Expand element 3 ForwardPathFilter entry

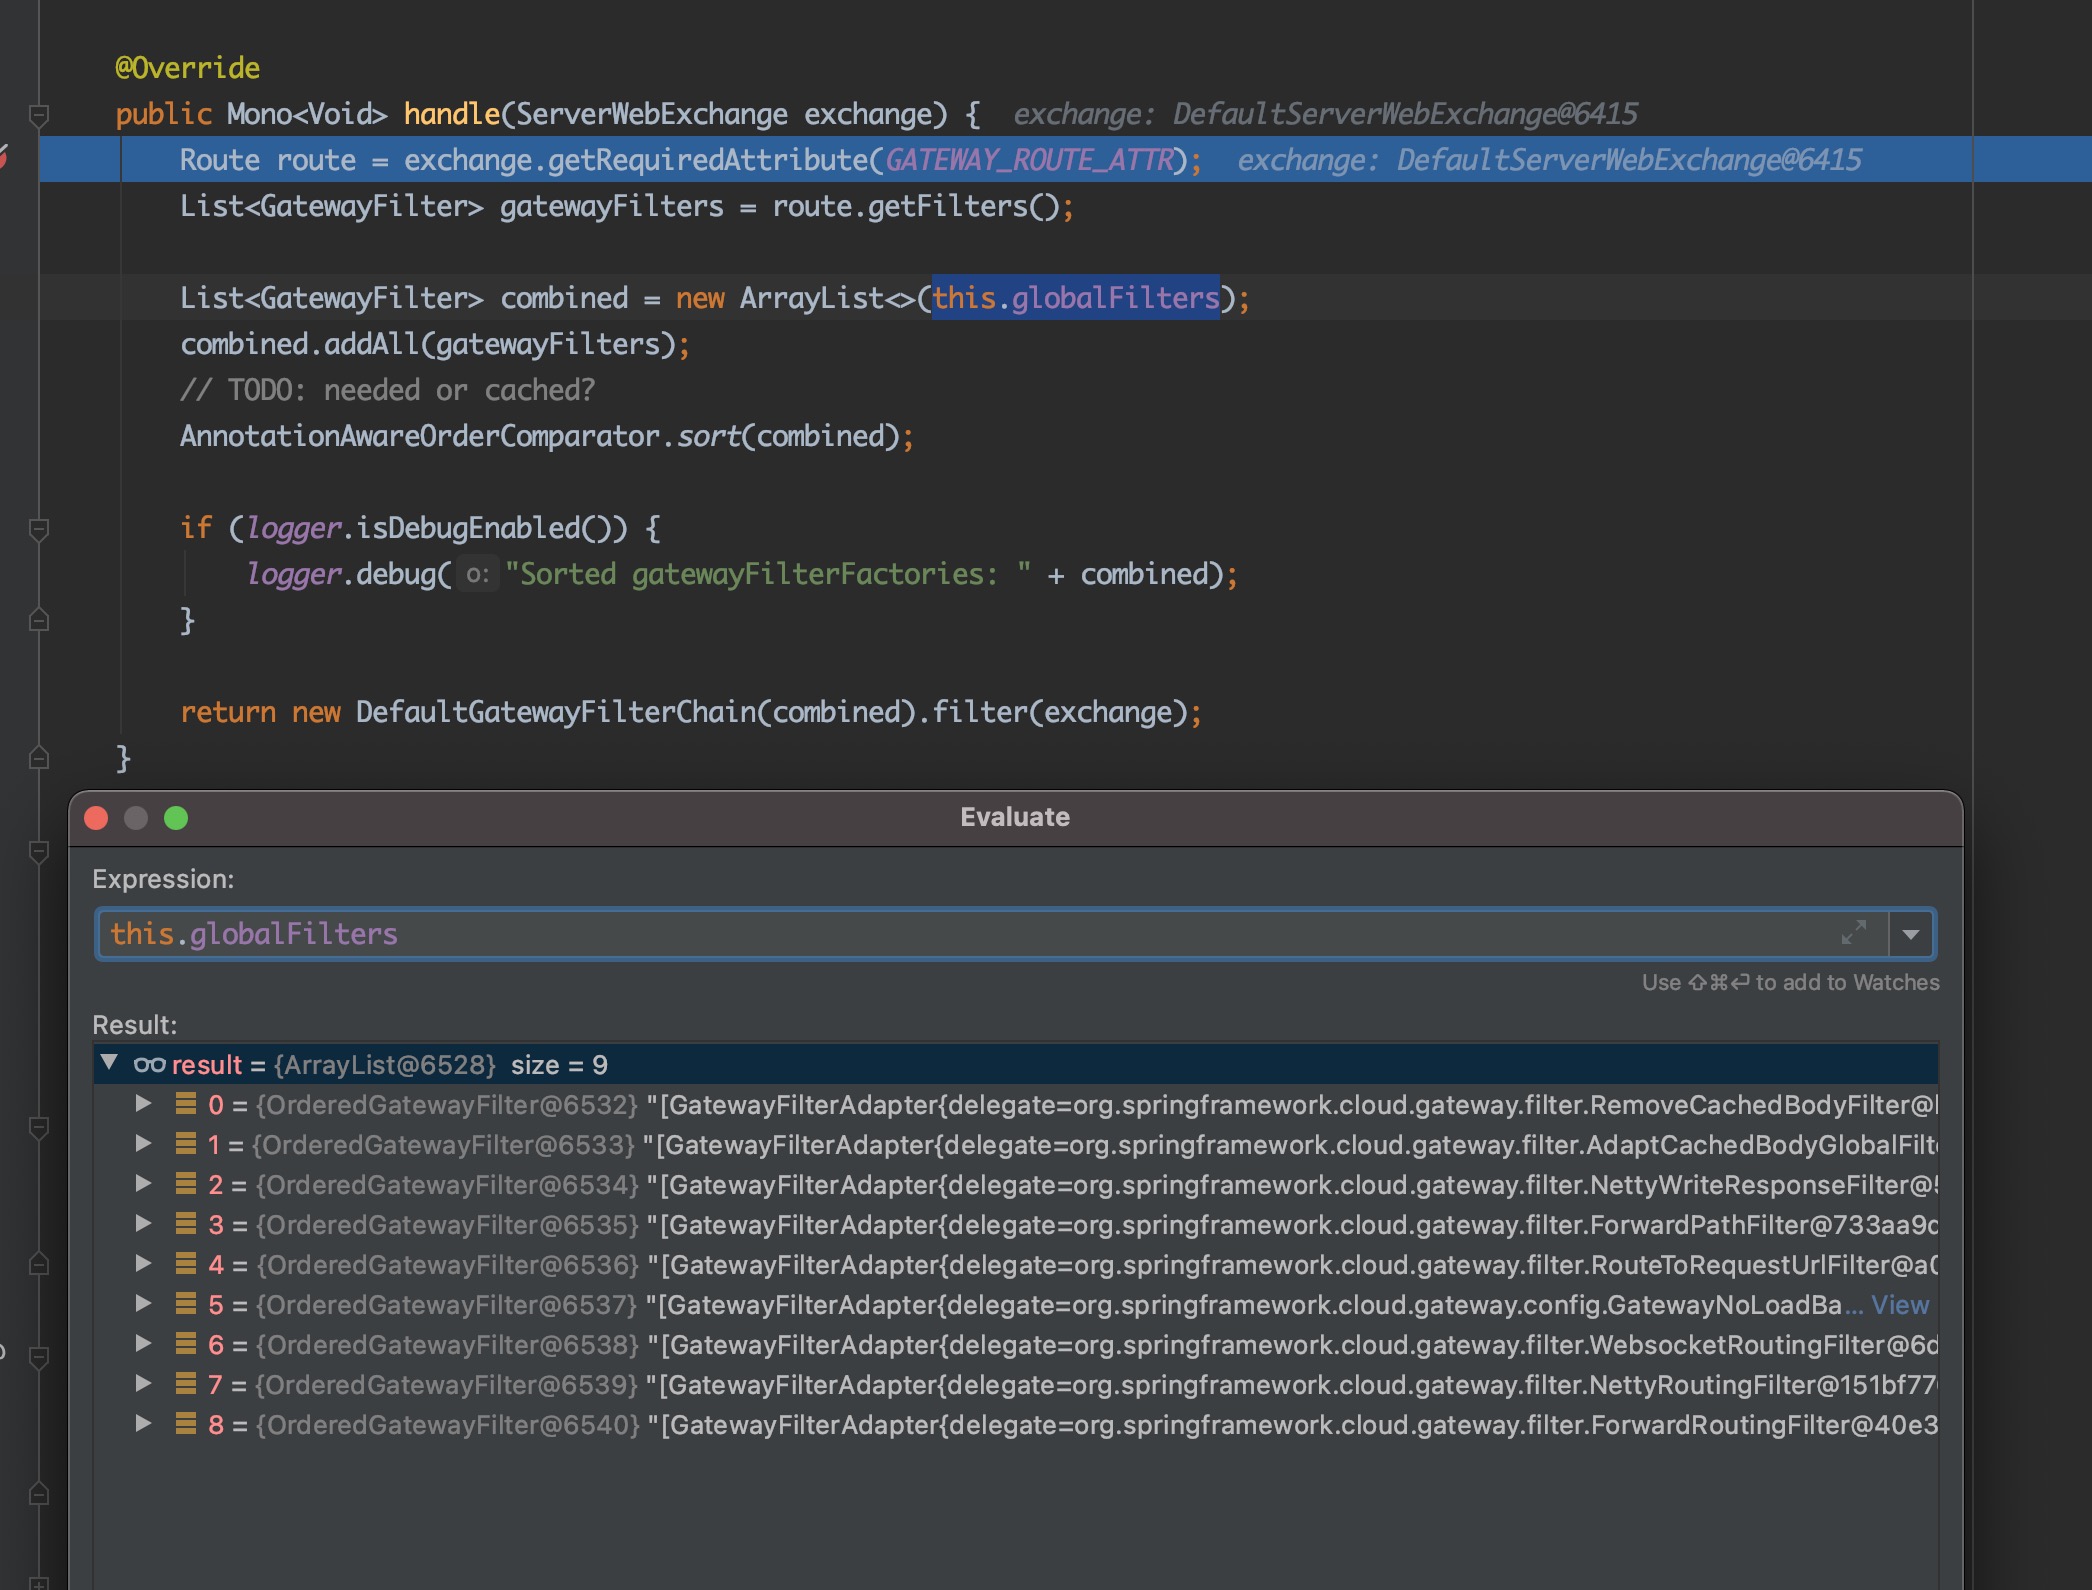[x=144, y=1223]
